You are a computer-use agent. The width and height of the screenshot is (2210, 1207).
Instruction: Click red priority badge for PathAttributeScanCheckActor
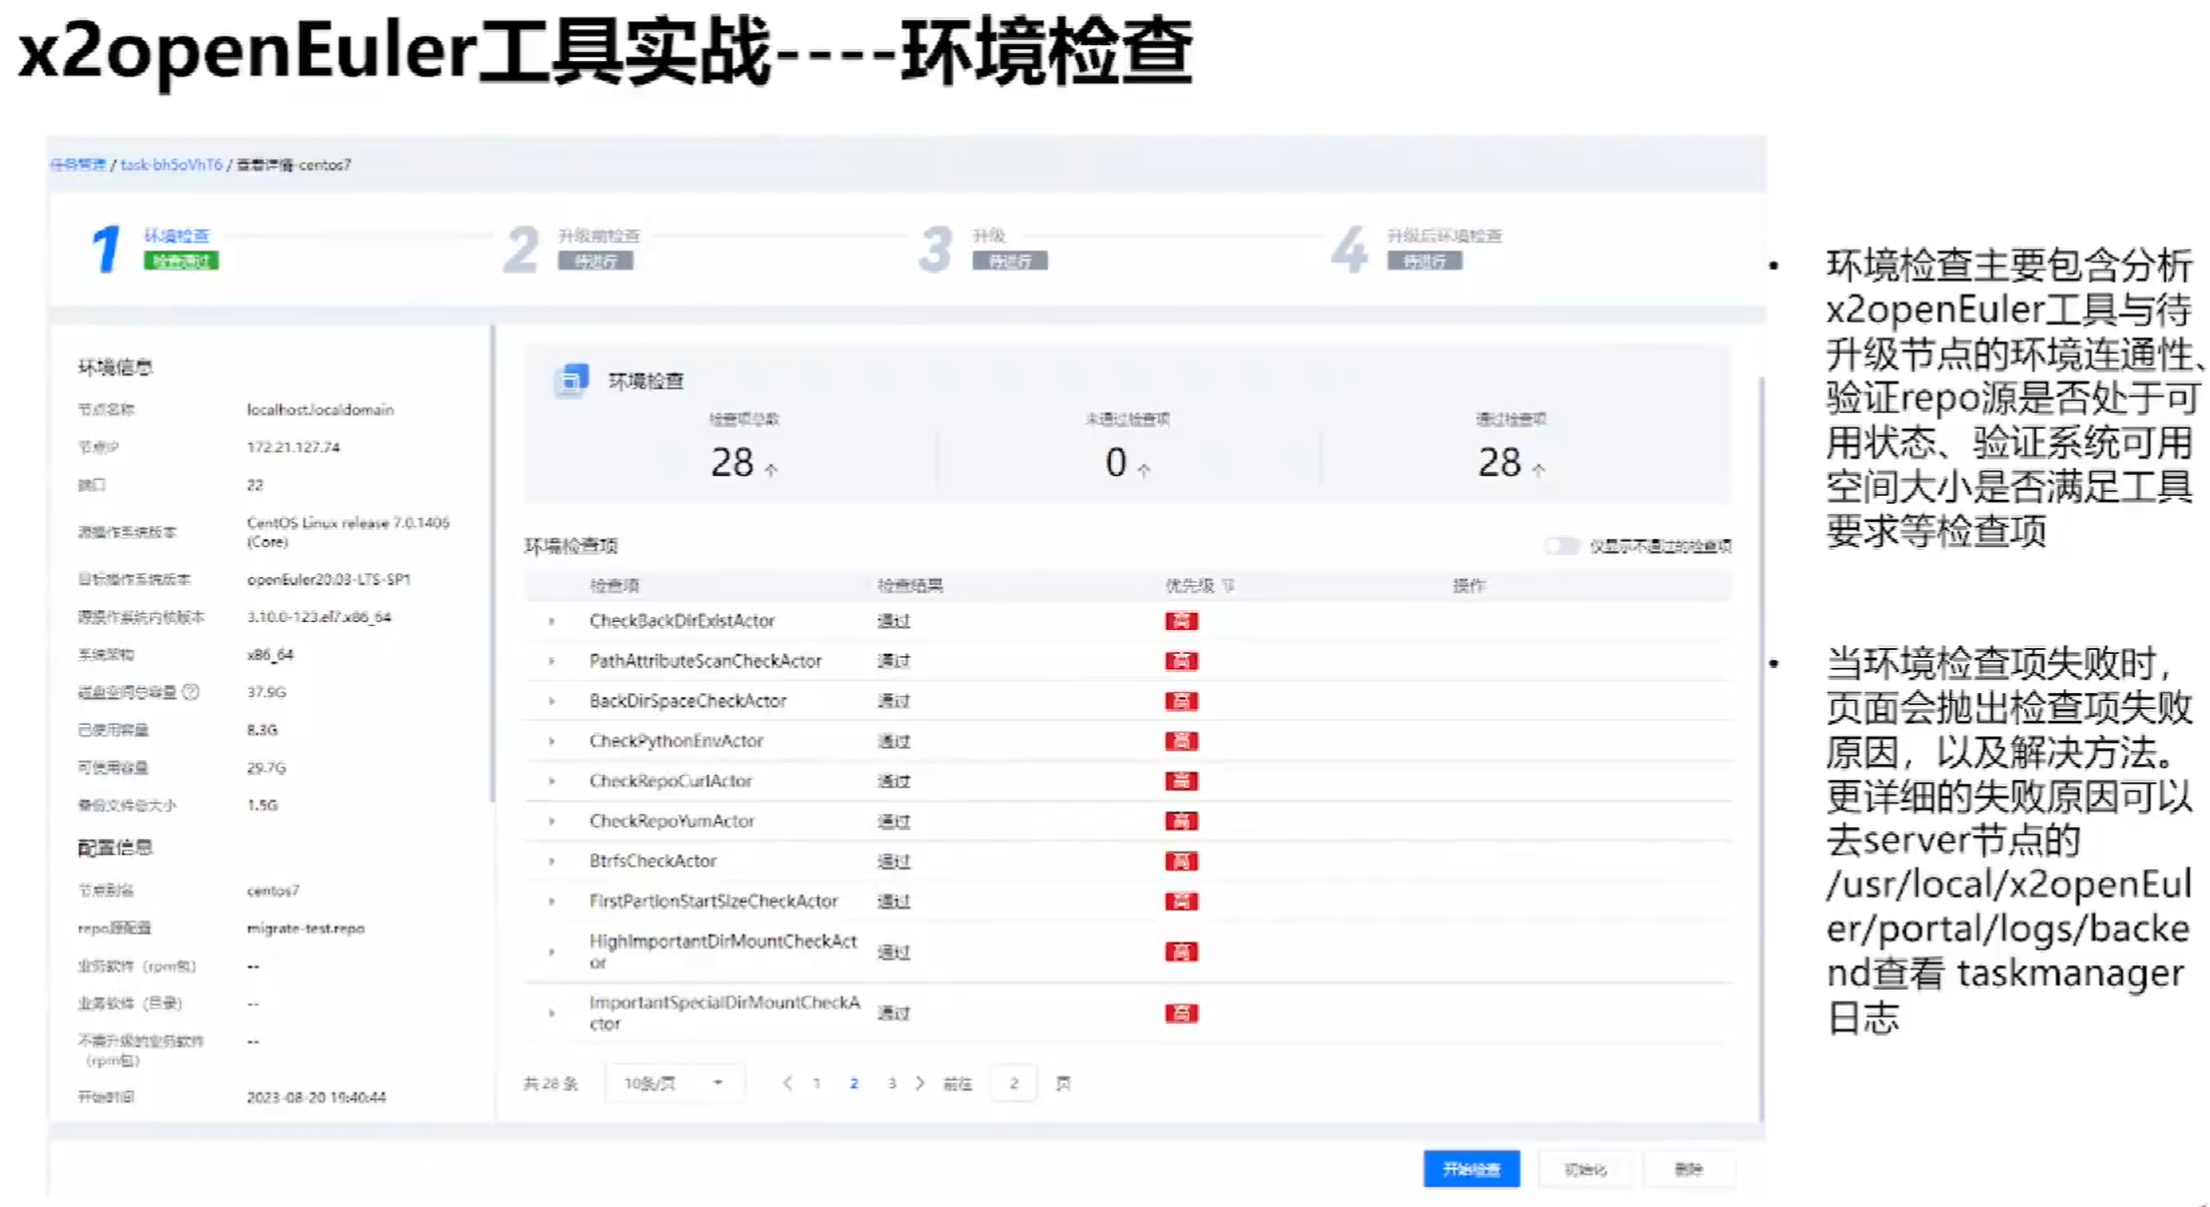coord(1181,661)
